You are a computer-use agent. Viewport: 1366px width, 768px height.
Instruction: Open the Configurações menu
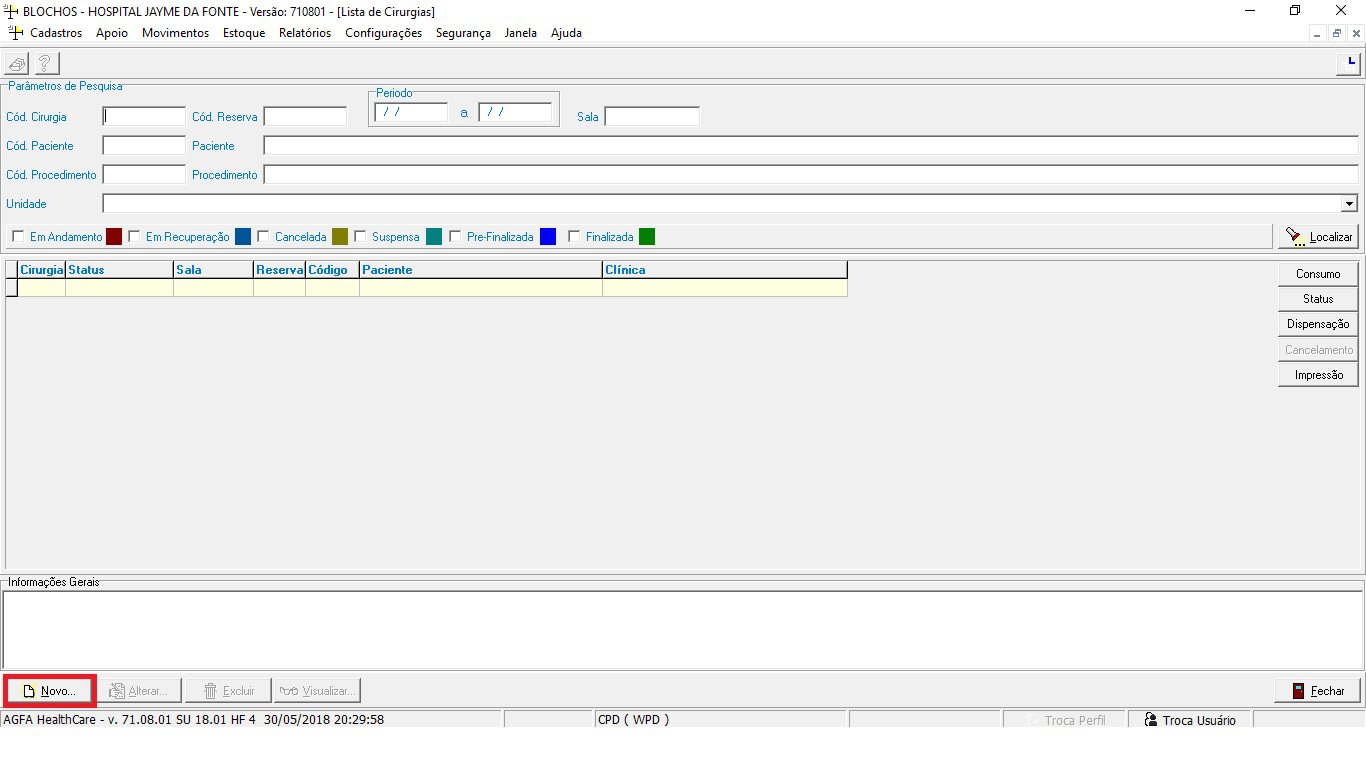383,33
